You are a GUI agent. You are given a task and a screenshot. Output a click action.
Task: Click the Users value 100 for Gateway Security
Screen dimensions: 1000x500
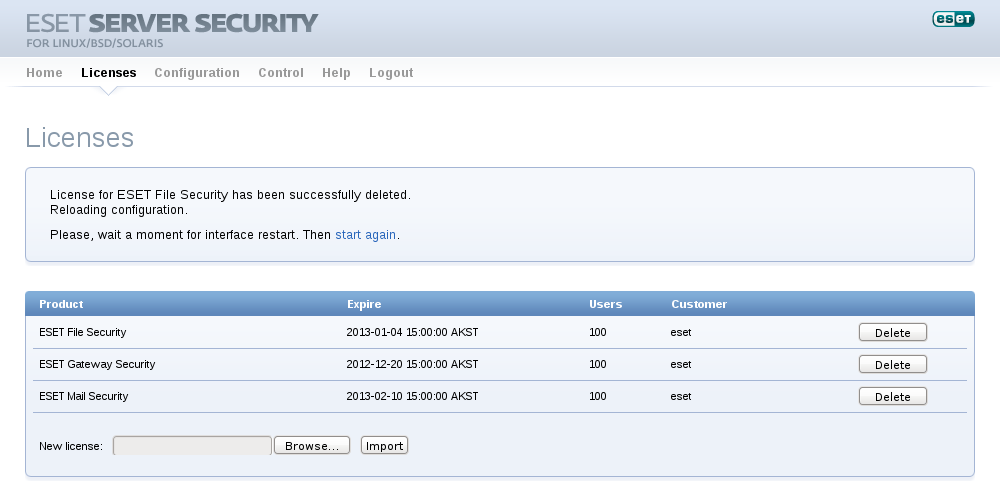[598, 364]
